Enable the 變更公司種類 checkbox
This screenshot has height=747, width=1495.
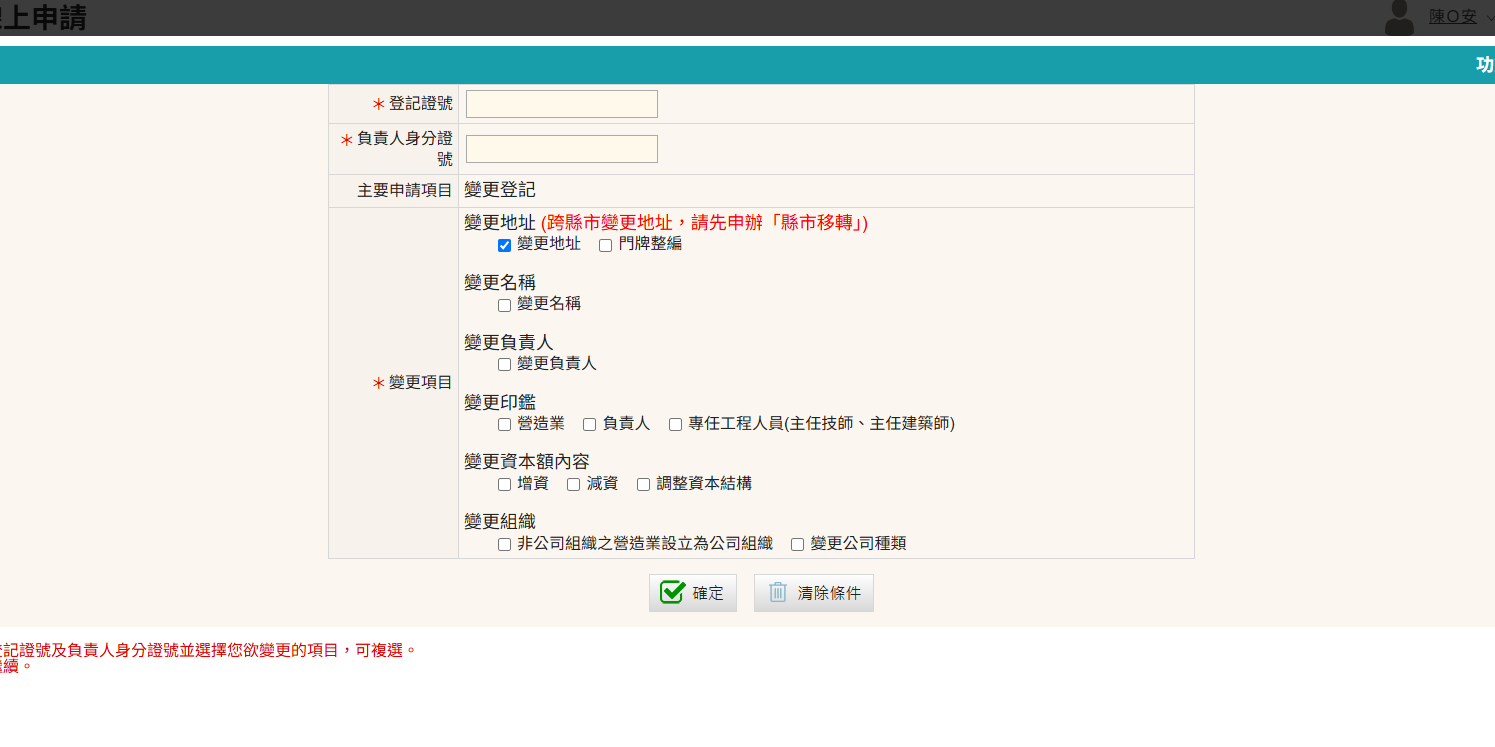tap(798, 545)
